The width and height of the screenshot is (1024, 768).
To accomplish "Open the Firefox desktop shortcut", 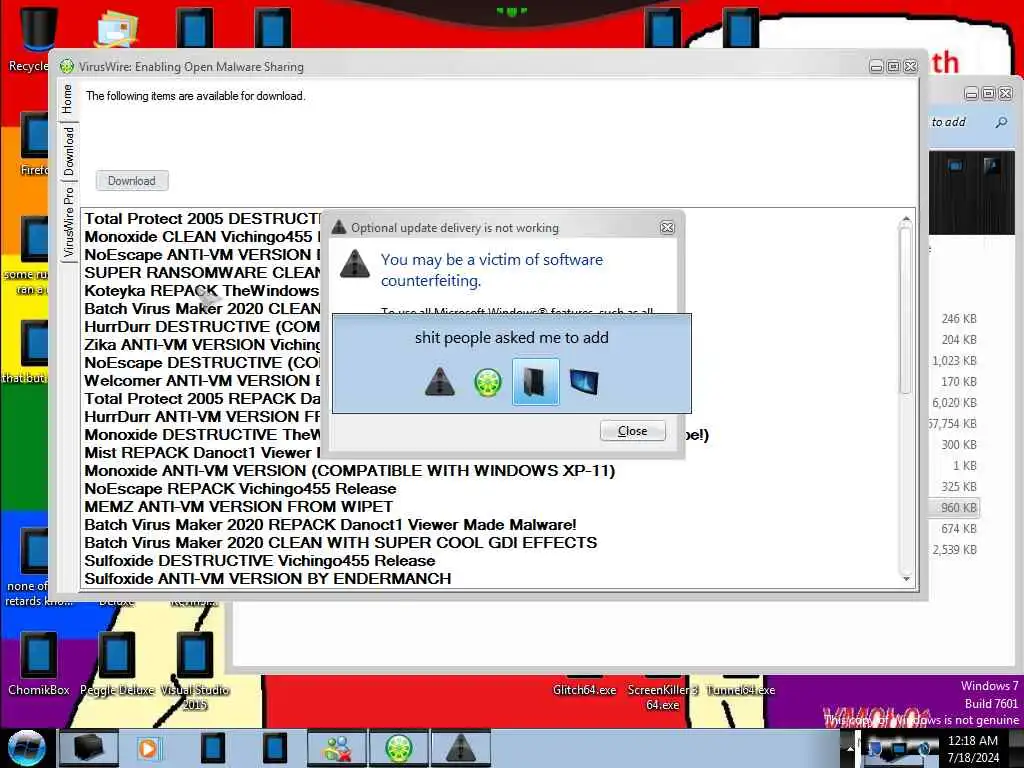I will click(34, 144).
